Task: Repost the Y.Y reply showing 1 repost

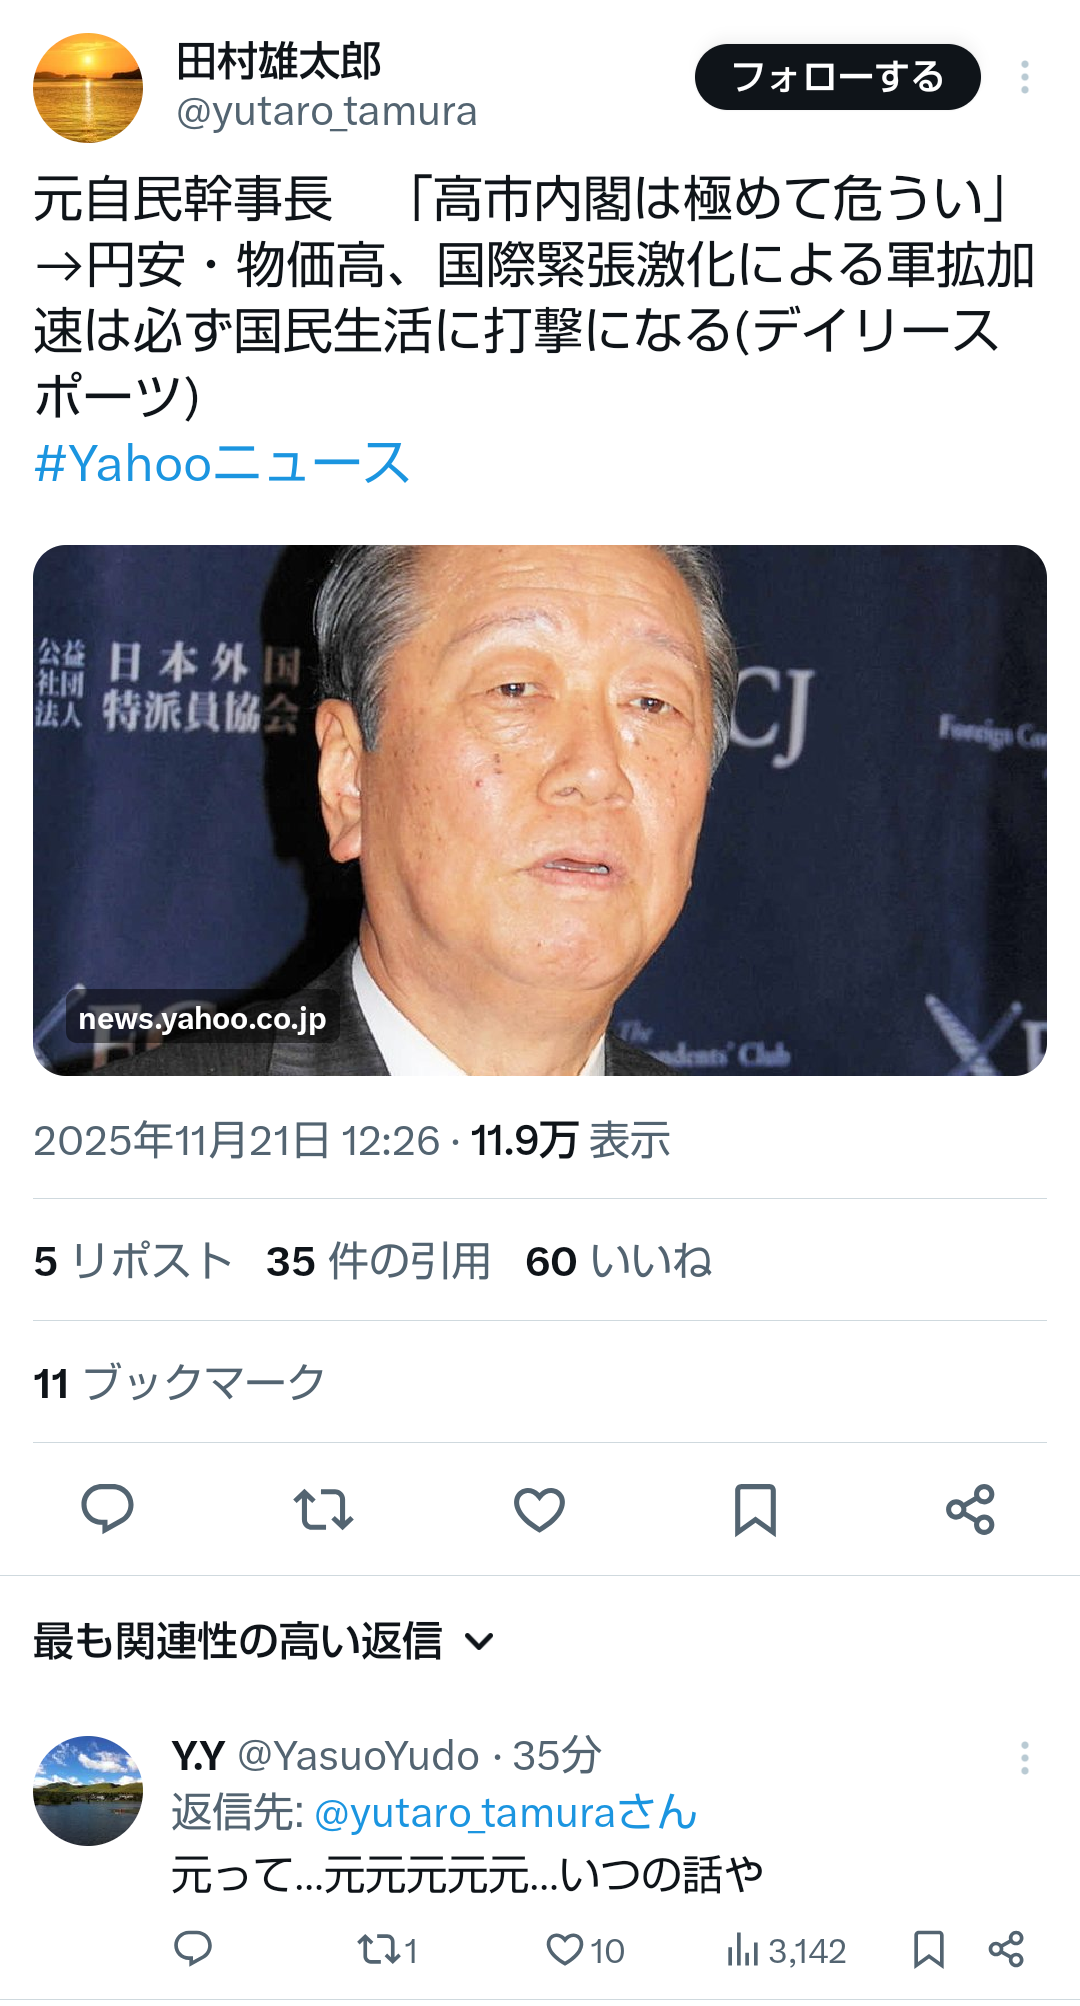Action: point(387,1949)
